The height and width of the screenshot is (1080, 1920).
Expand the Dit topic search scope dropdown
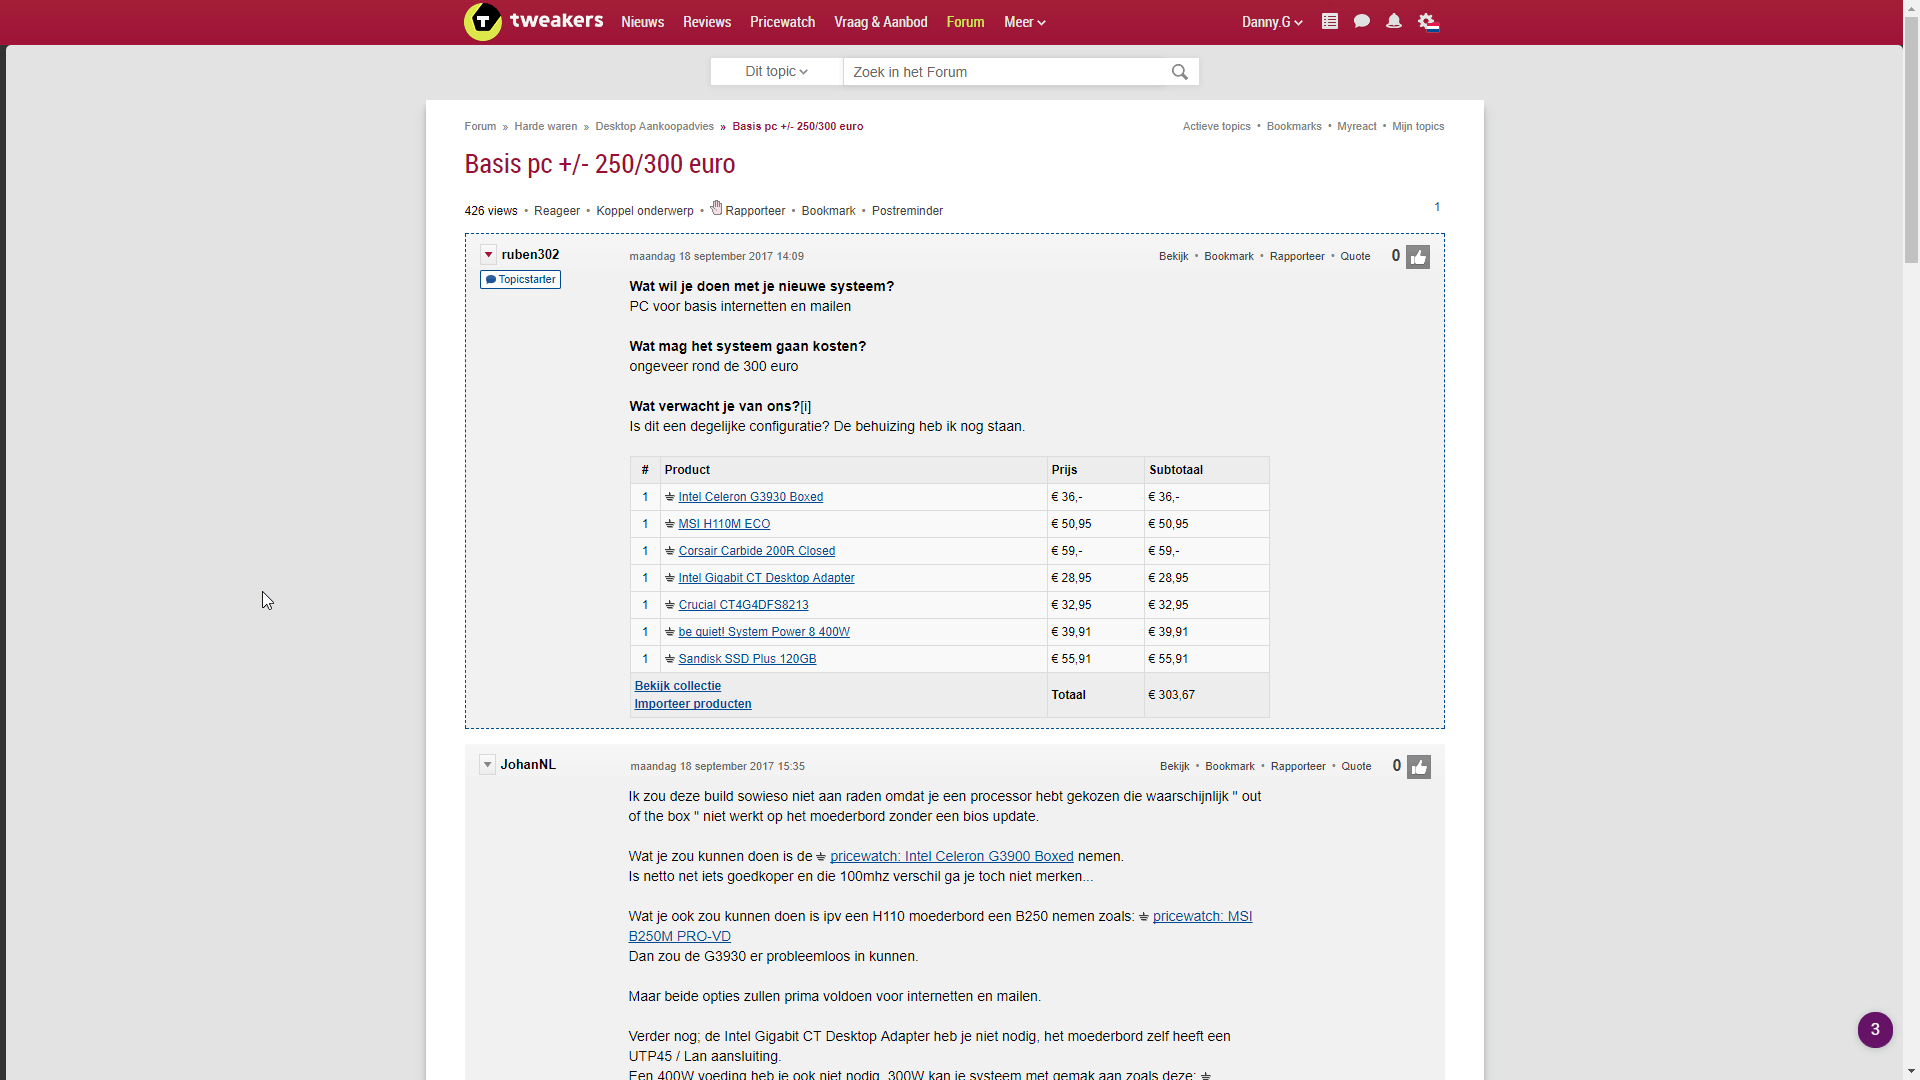point(776,72)
